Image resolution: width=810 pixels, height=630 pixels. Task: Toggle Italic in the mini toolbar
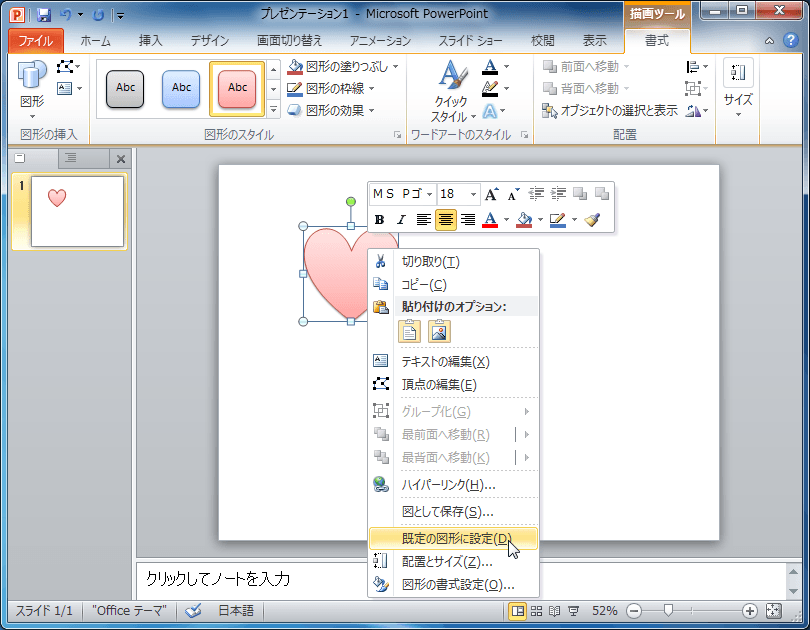pyautogui.click(x=401, y=219)
